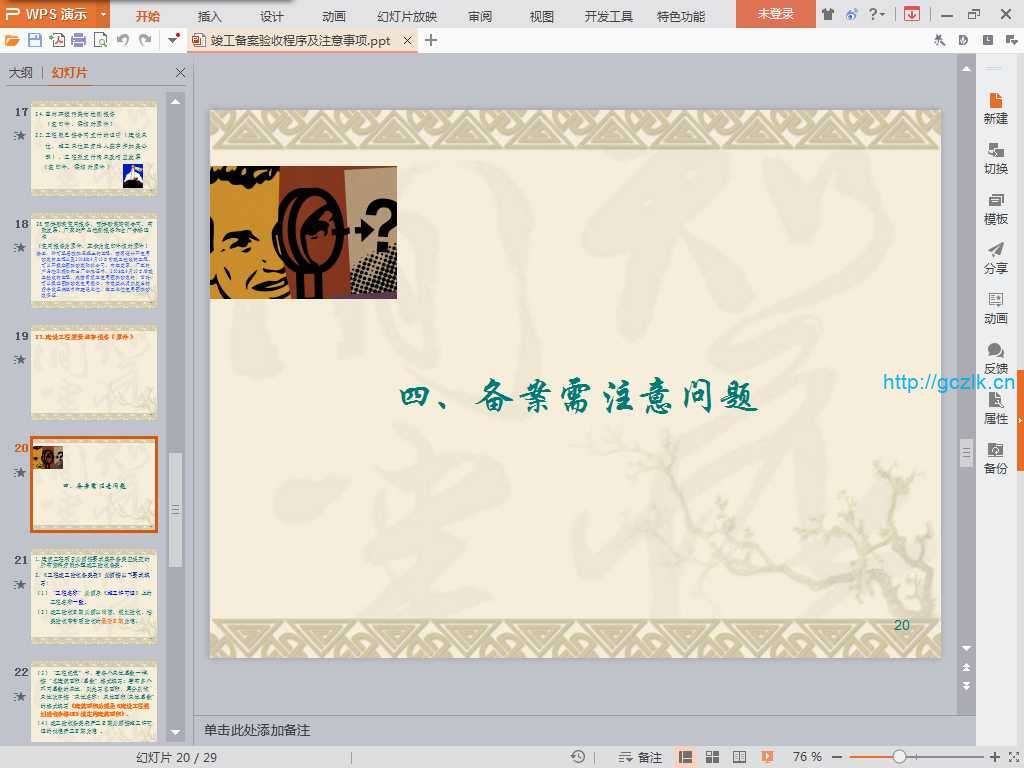This screenshot has height=768, width=1024.
Task: Click the 备份 (Backup) sidebar icon
Action: pos(995,458)
